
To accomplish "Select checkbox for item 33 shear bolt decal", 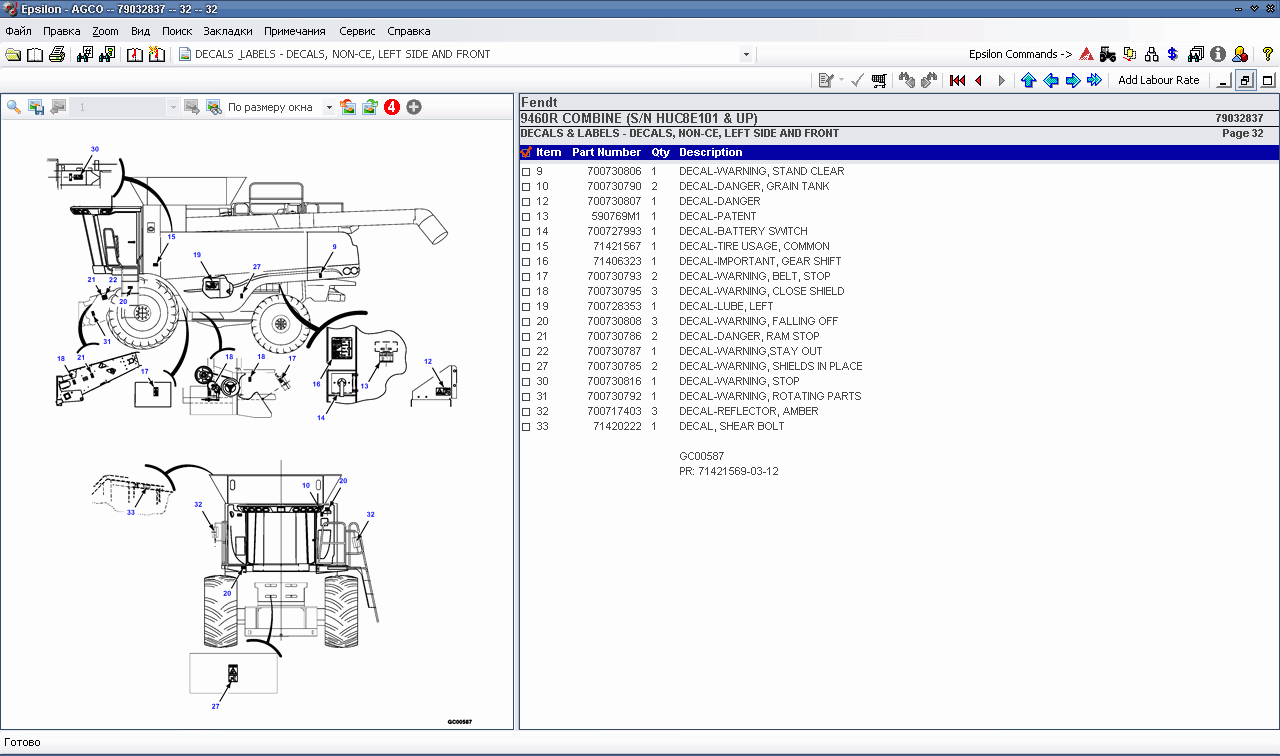I will pyautogui.click(x=526, y=427).
